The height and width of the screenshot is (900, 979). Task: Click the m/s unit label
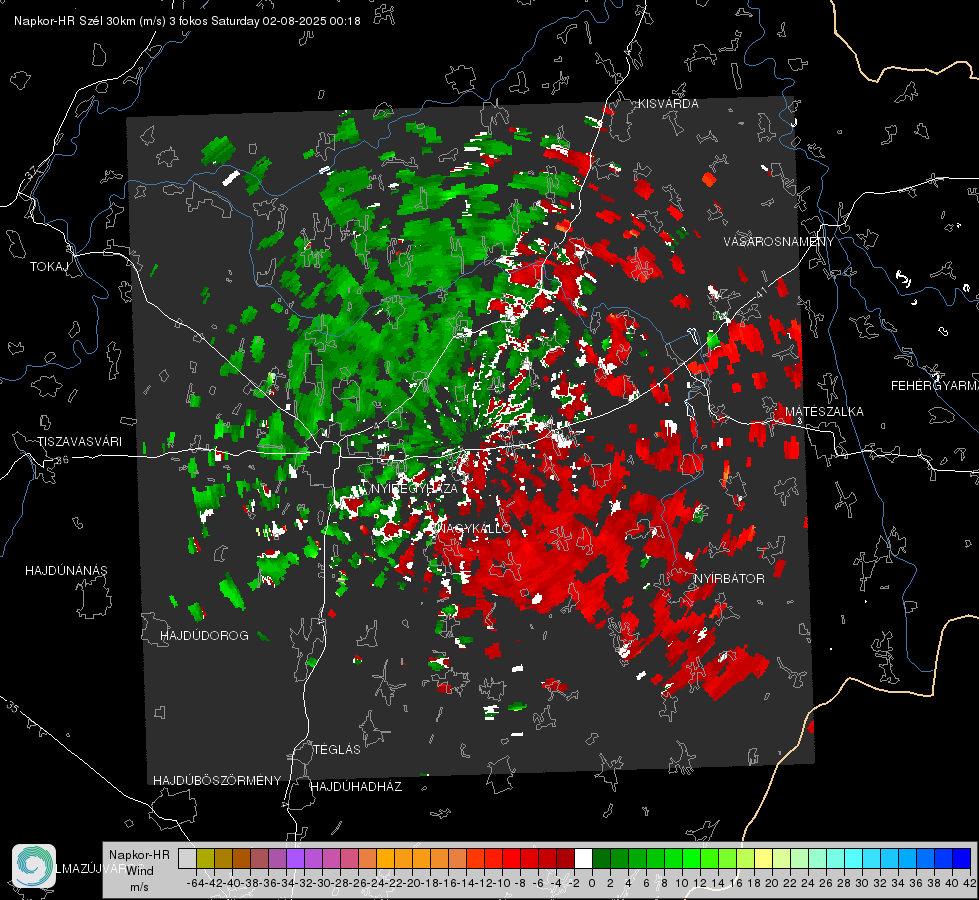pos(139,887)
